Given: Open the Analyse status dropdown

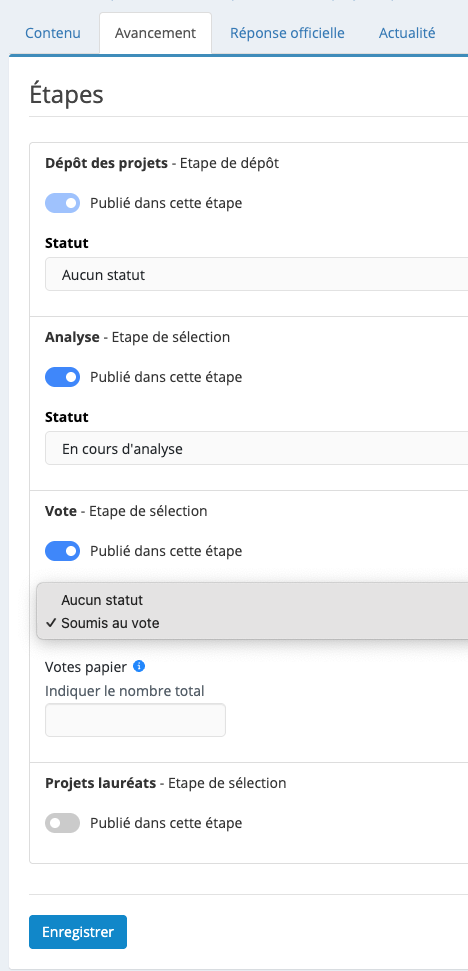Looking at the screenshot, I should (256, 448).
